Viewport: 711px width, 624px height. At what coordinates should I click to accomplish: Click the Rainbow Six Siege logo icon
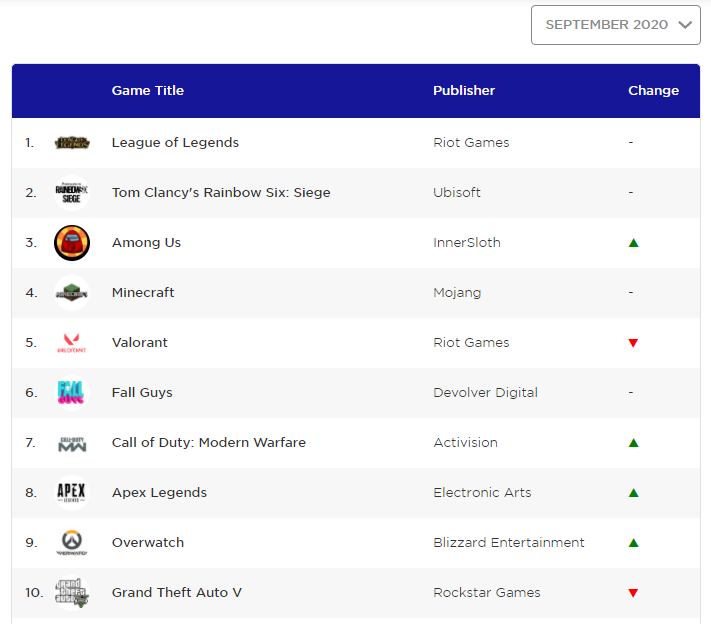point(72,193)
